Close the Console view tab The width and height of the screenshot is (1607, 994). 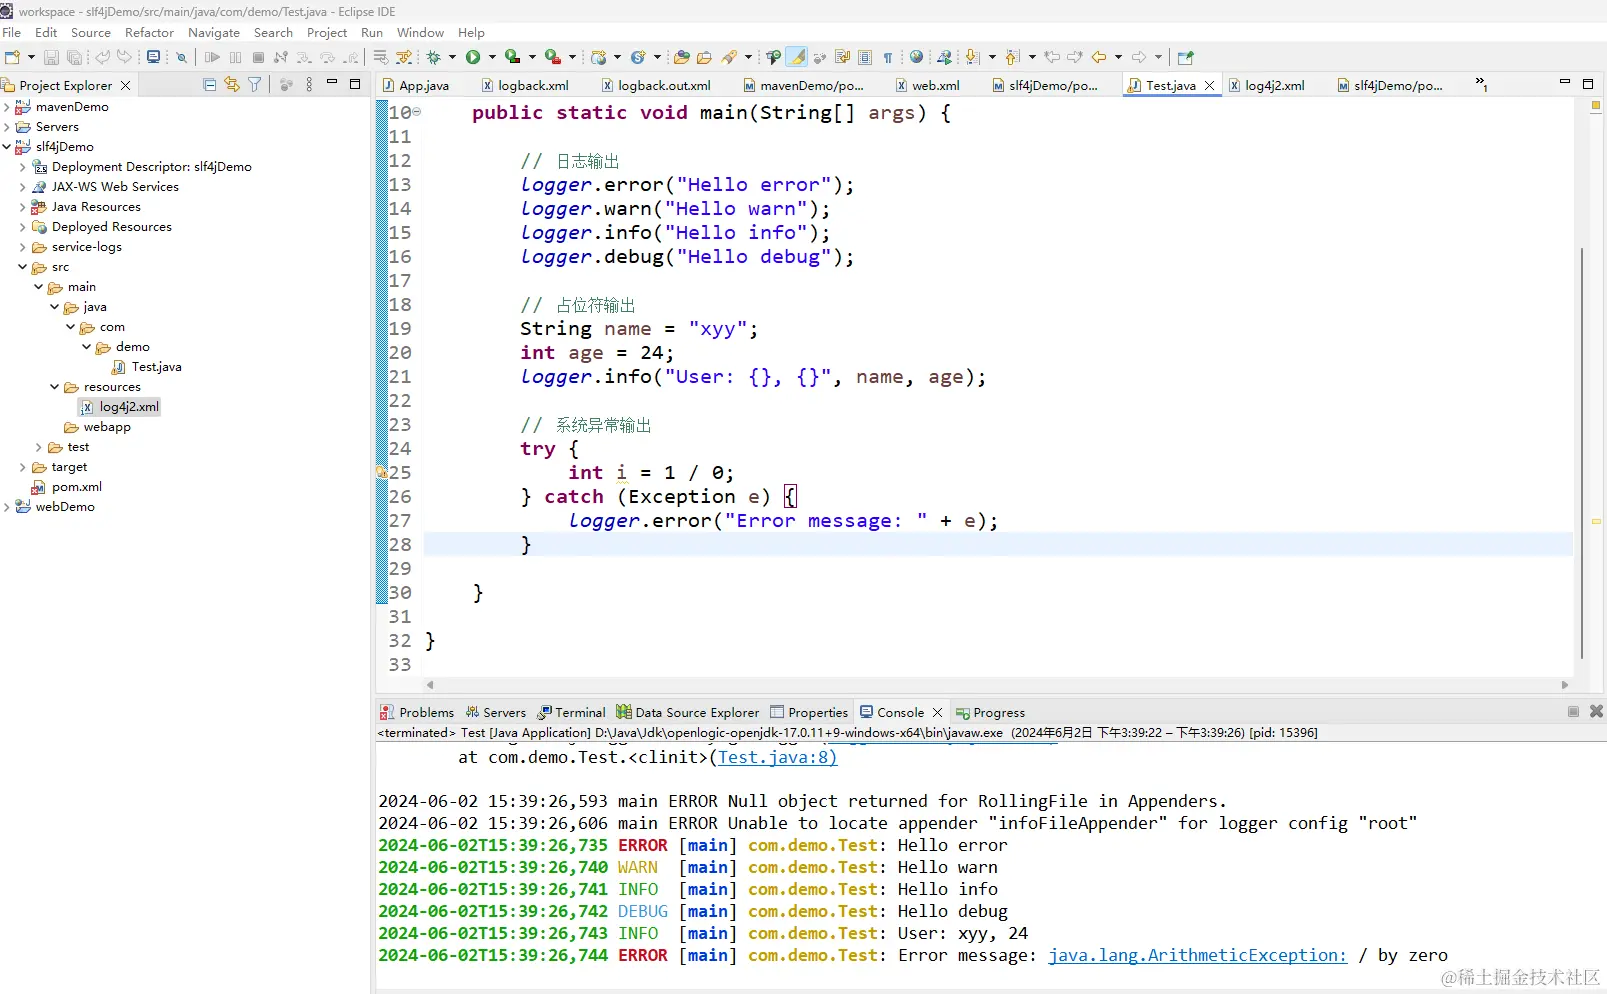coord(937,712)
